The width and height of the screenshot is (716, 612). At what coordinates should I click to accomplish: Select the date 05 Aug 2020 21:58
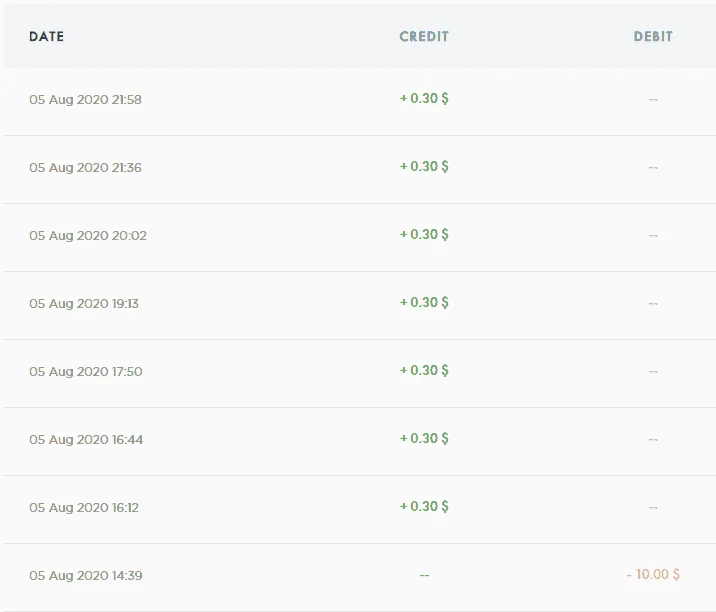pyautogui.click(x=85, y=100)
